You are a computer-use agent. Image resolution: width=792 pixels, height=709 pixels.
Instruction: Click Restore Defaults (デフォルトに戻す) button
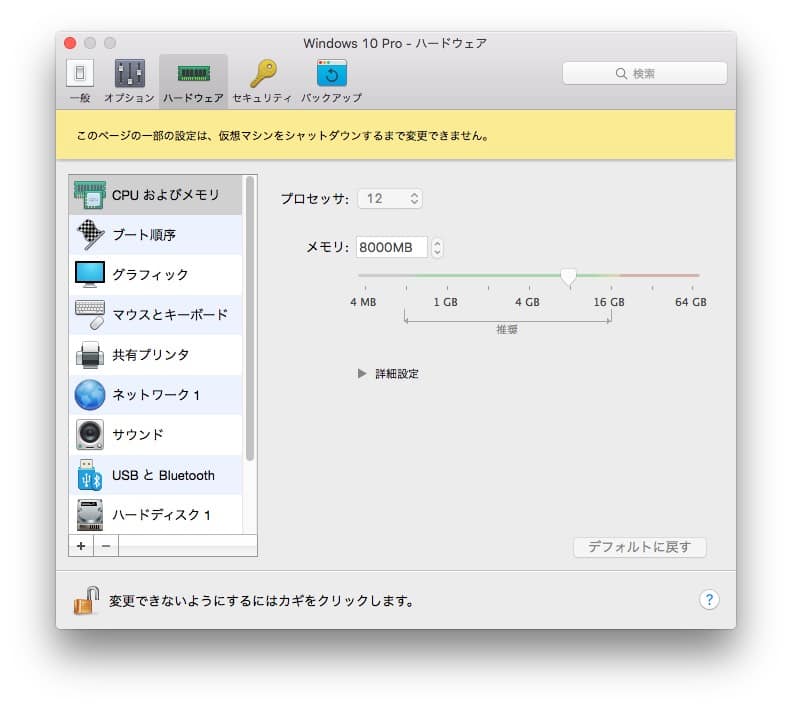click(639, 547)
